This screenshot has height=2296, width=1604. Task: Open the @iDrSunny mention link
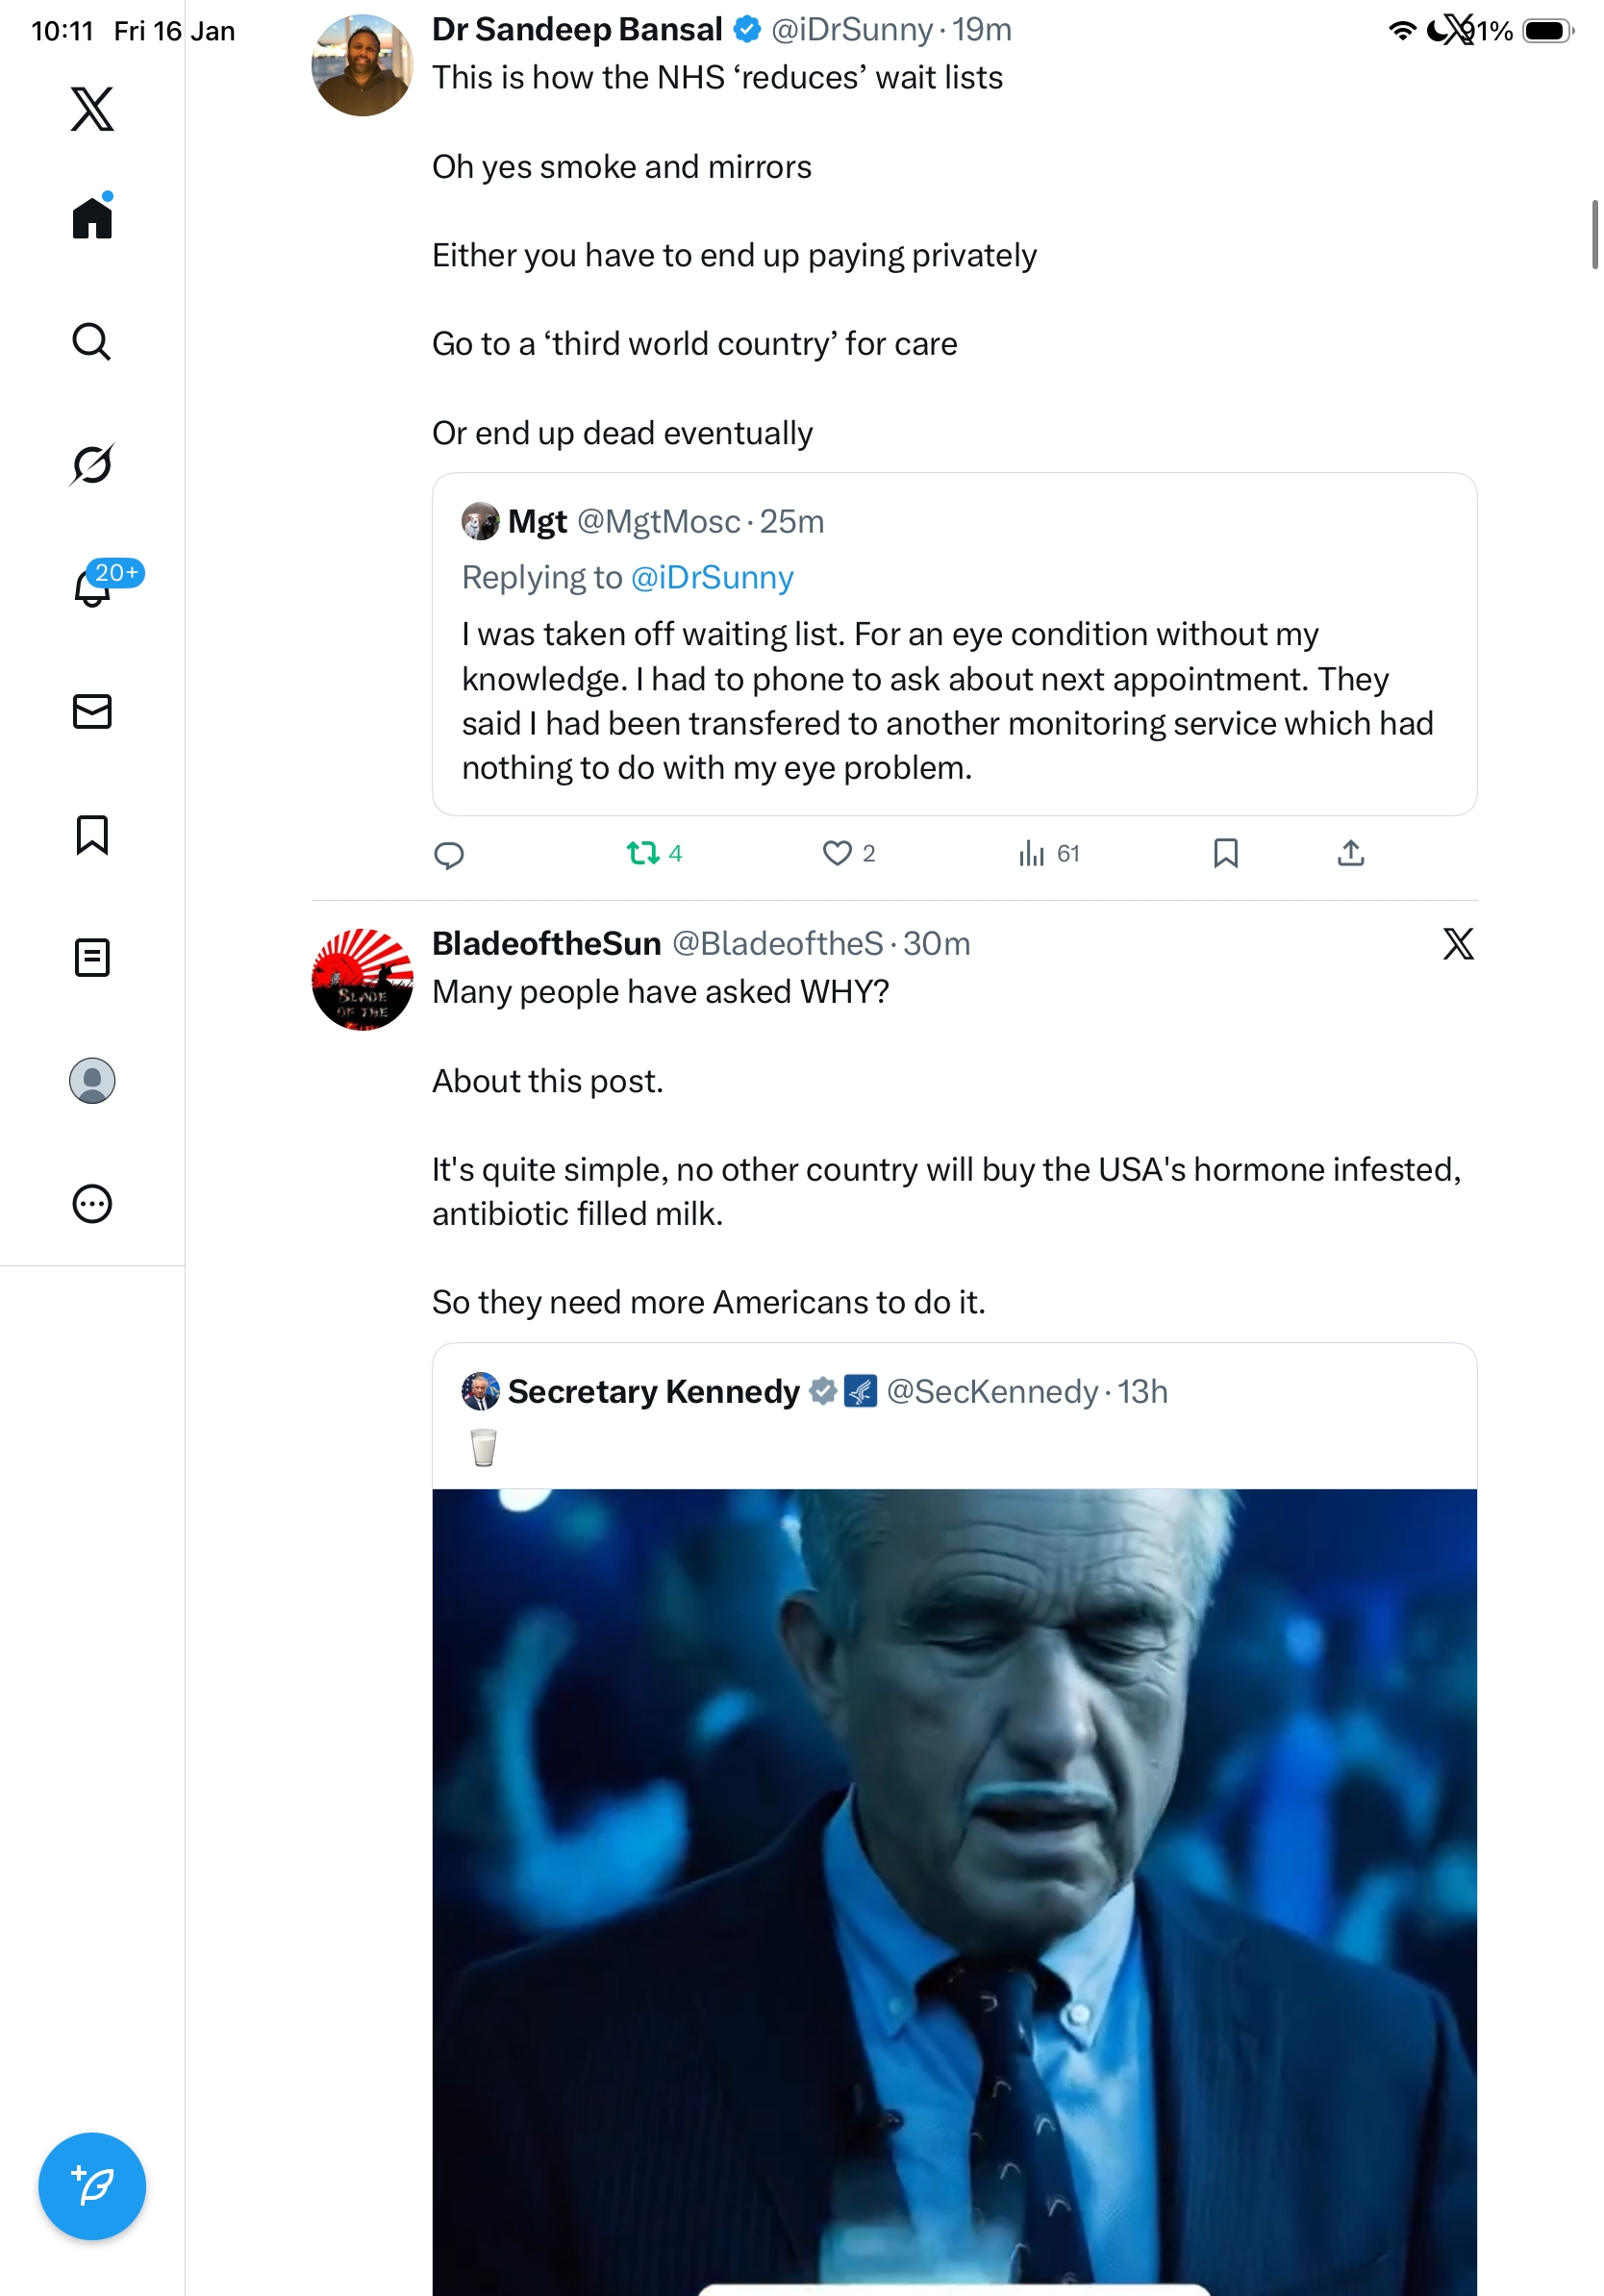pos(712,577)
